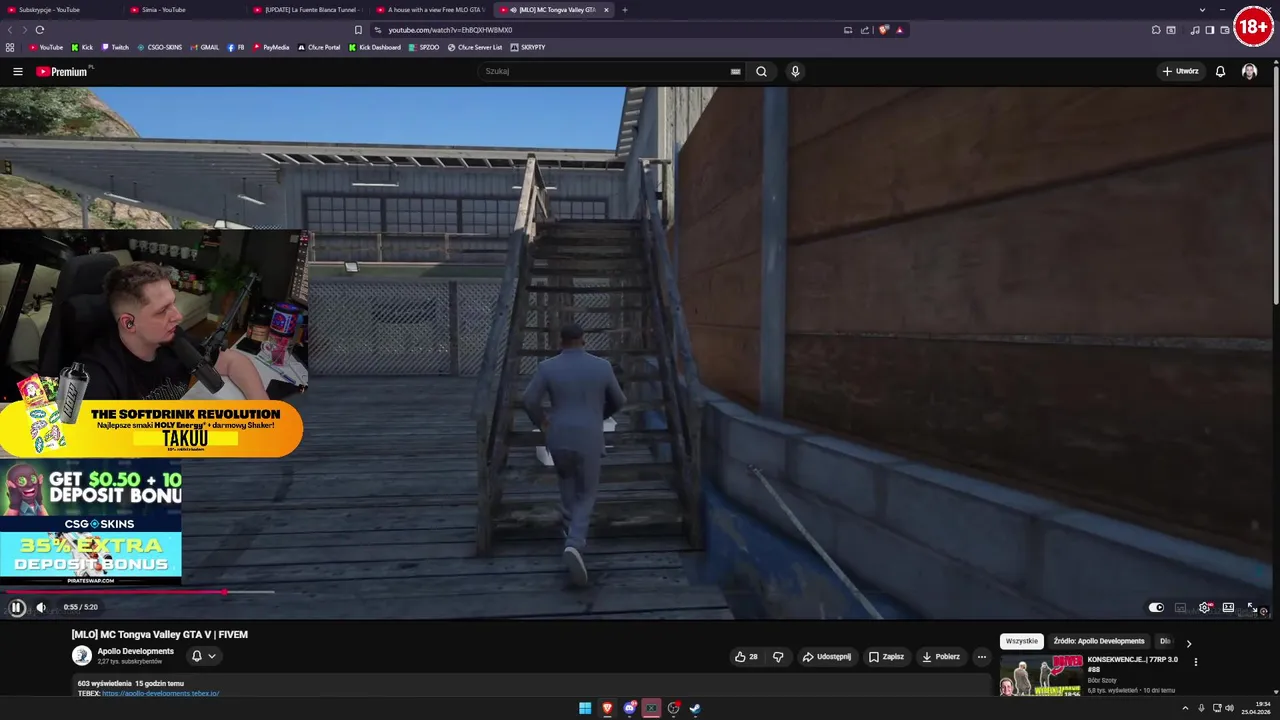The image size is (1280, 720).
Task: Open the player settings gear
Action: pyautogui.click(x=1204, y=607)
